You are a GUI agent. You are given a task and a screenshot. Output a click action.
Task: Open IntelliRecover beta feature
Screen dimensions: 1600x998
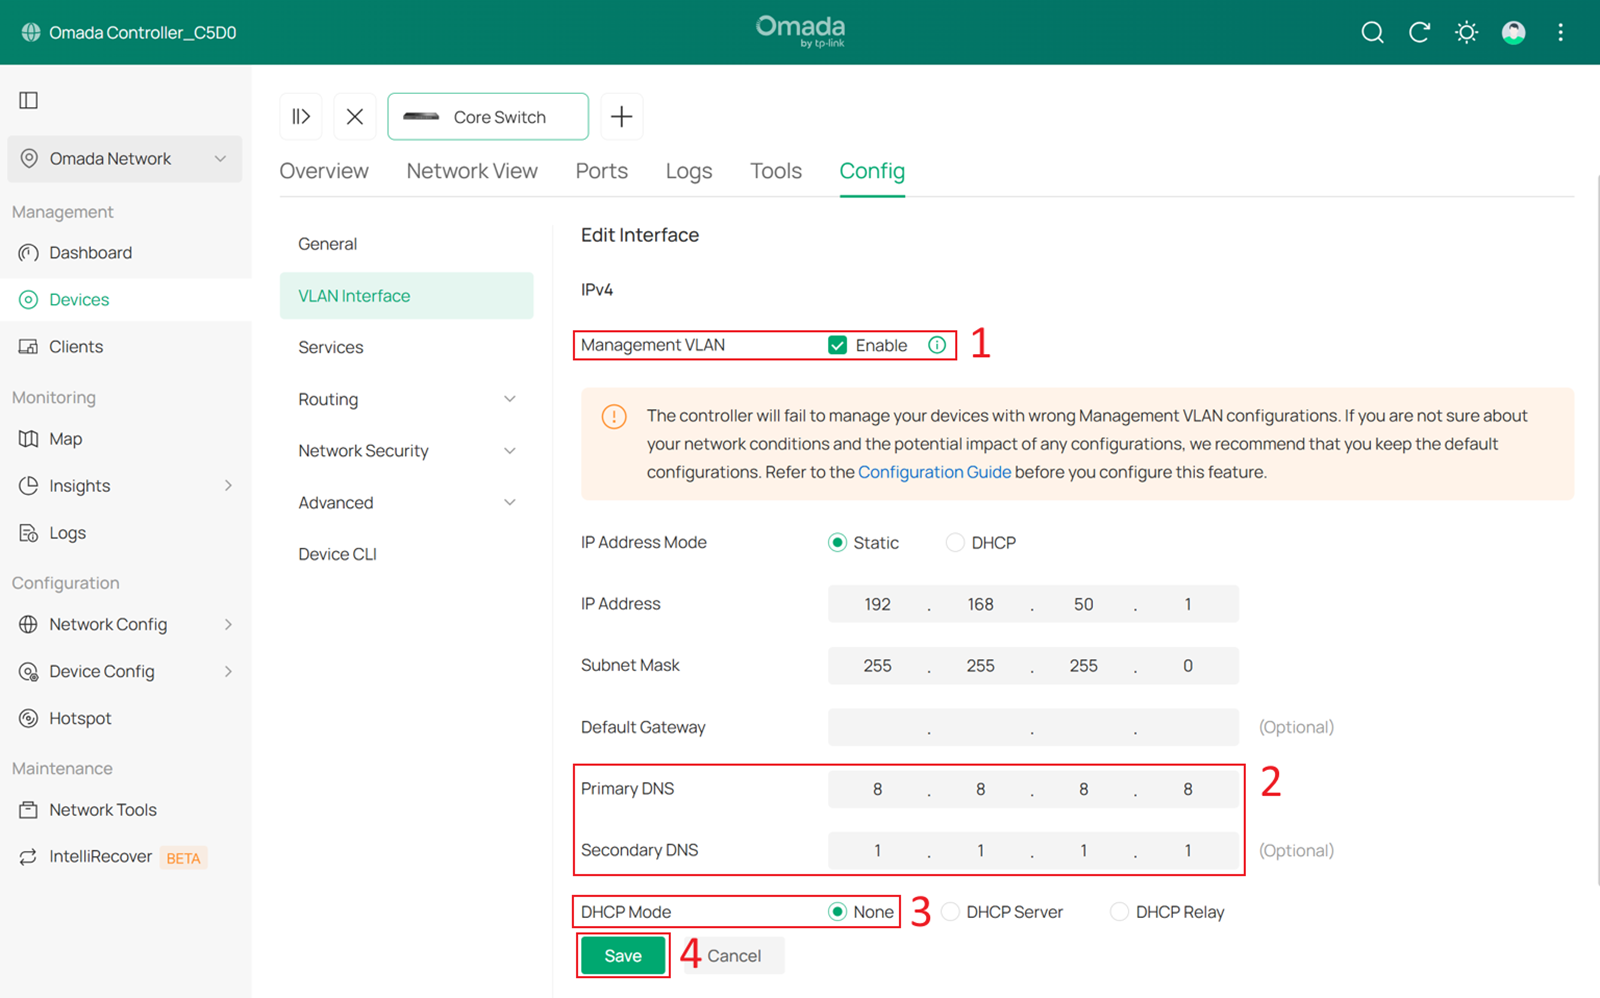coord(100,856)
